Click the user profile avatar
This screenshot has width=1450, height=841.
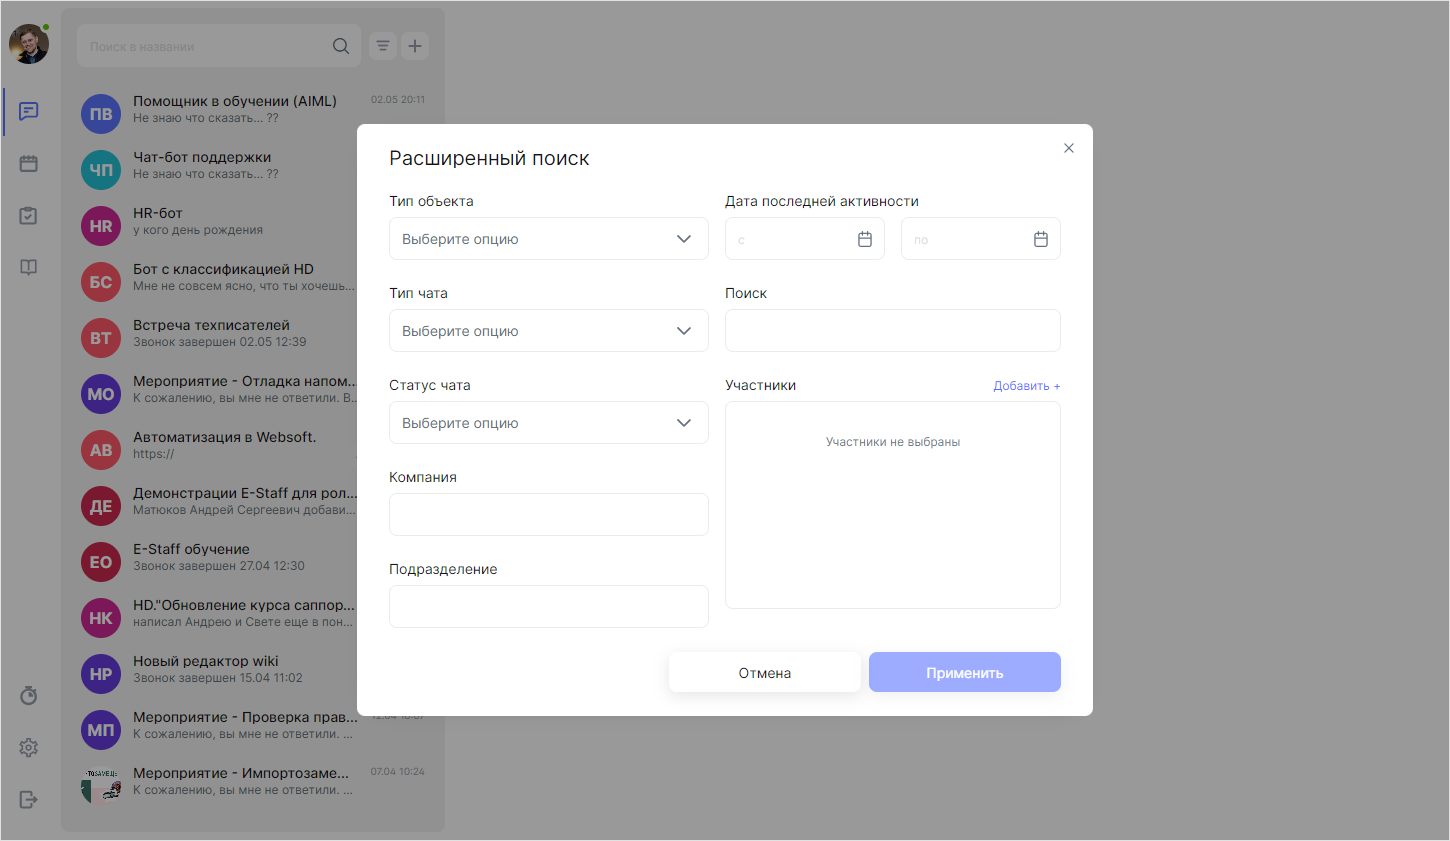[x=29, y=44]
